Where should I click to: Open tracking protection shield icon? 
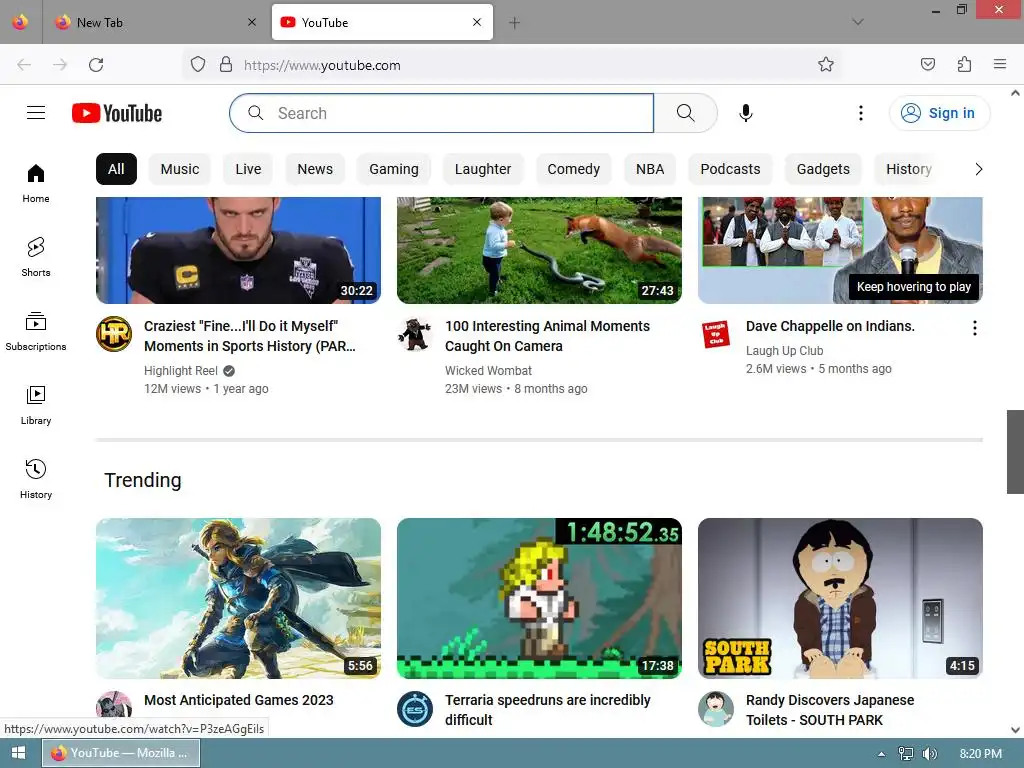click(x=198, y=64)
